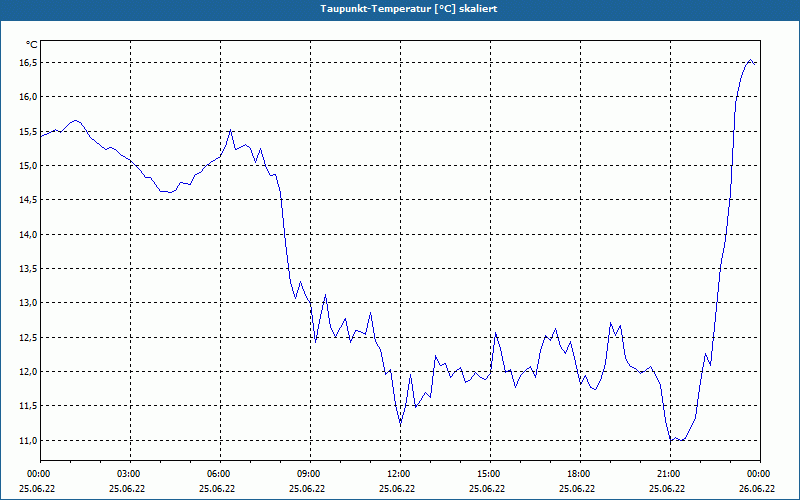The width and height of the screenshot is (800, 500).
Task: Select the 25.06.22 date under 03:00
Action: 127,489
